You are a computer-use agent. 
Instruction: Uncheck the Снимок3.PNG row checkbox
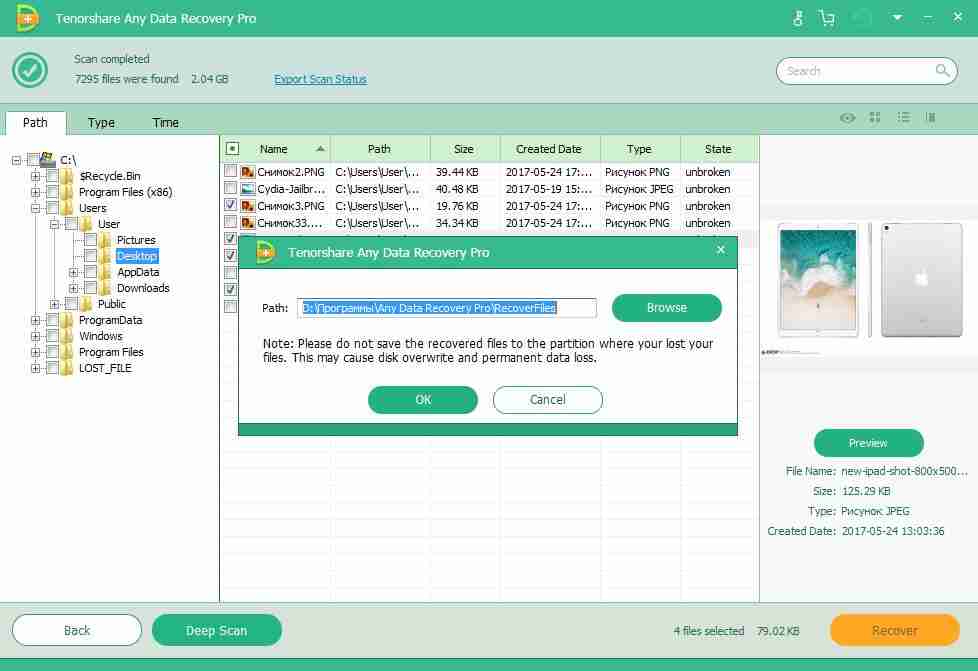(231, 205)
